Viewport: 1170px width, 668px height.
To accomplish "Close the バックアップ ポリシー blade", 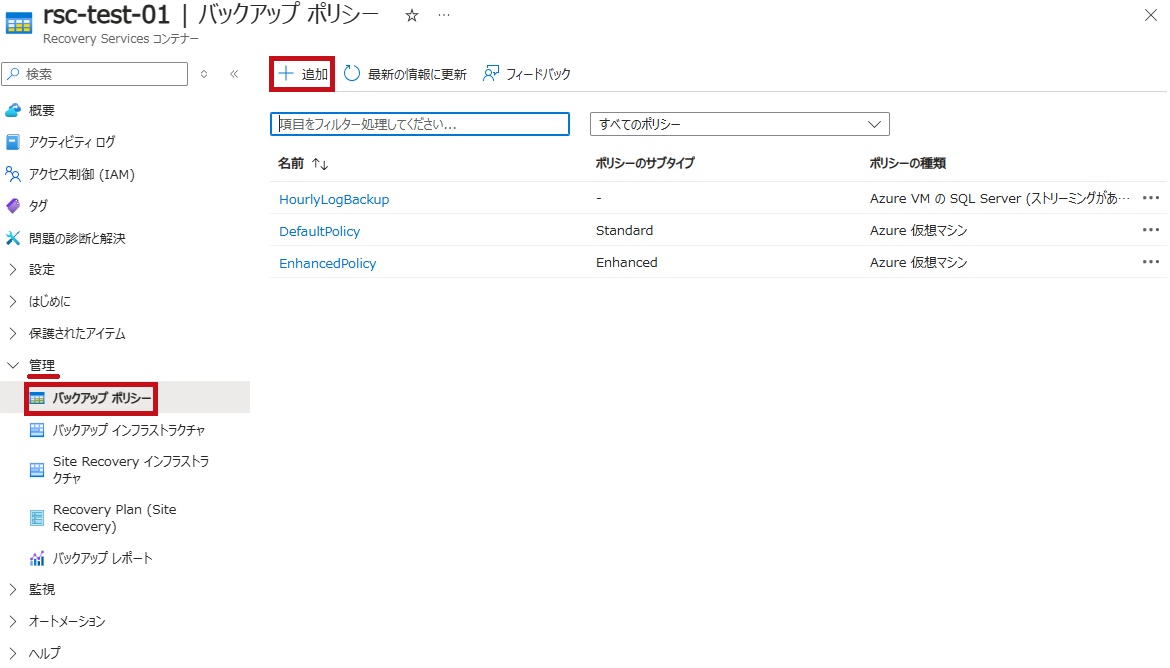I will click(1151, 15).
